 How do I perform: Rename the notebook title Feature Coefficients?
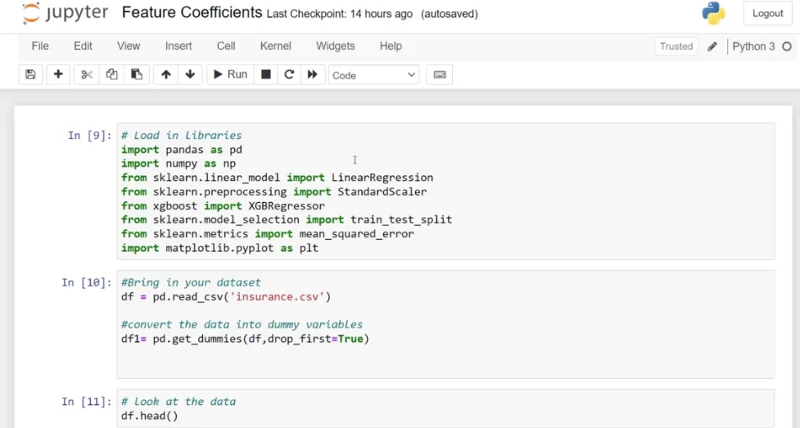(x=192, y=12)
